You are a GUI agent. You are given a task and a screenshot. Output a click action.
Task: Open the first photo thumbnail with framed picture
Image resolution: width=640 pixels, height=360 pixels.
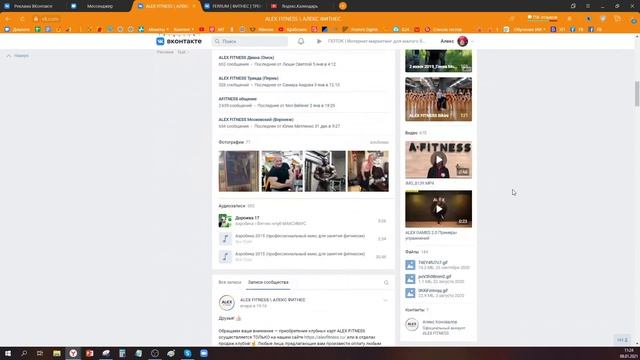239,171
